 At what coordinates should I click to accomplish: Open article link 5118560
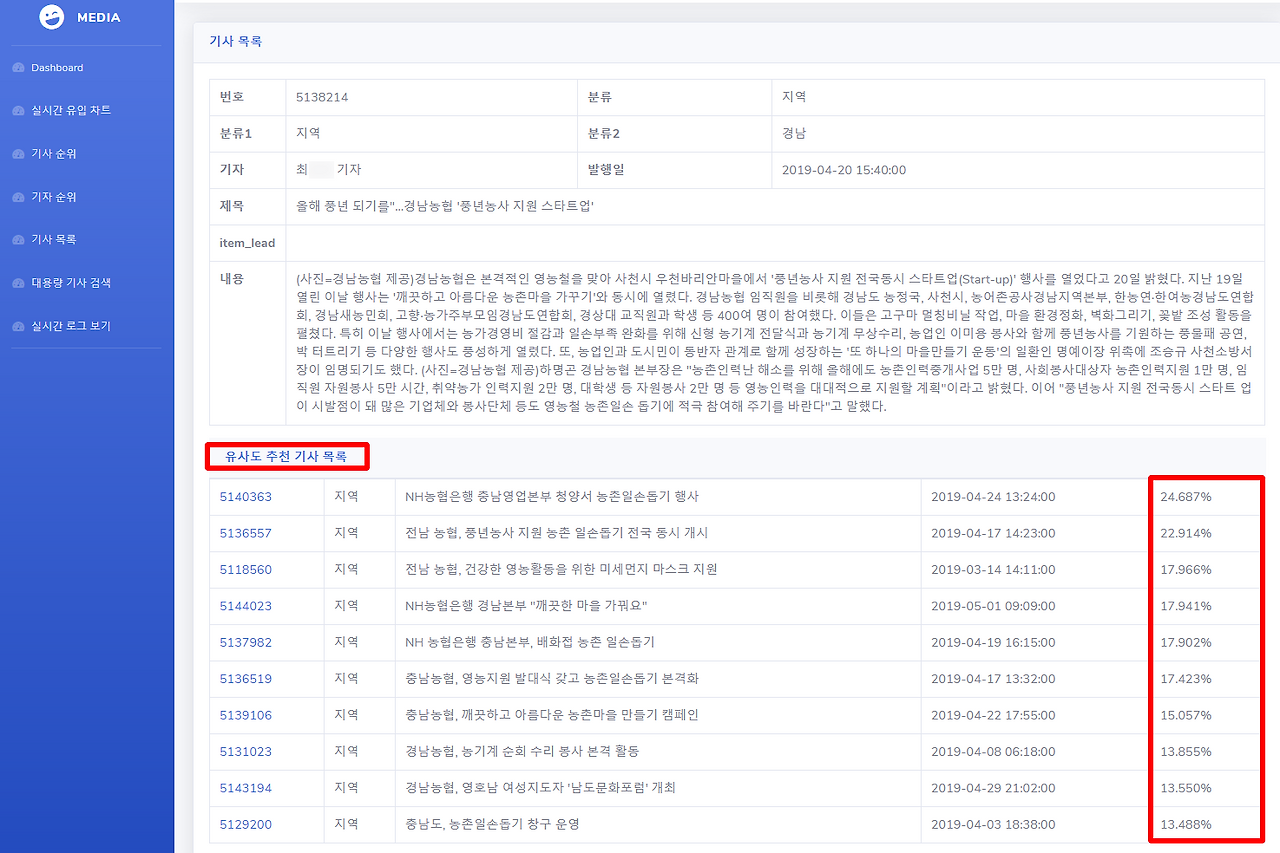(246, 570)
